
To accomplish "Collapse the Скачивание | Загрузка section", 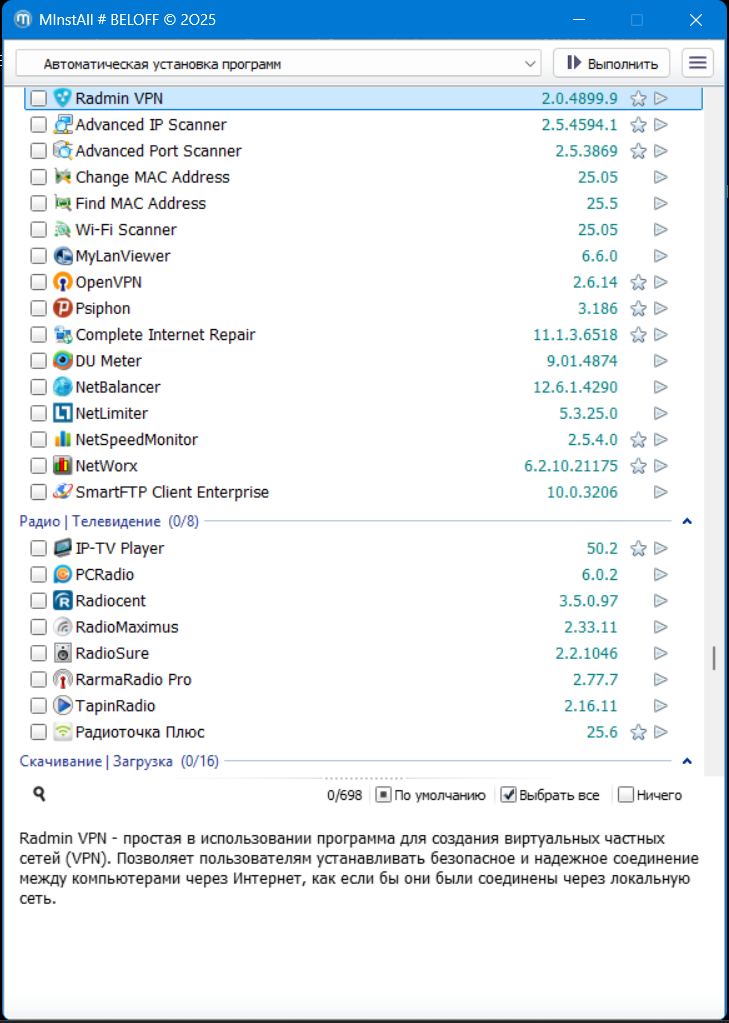I will 687,761.
